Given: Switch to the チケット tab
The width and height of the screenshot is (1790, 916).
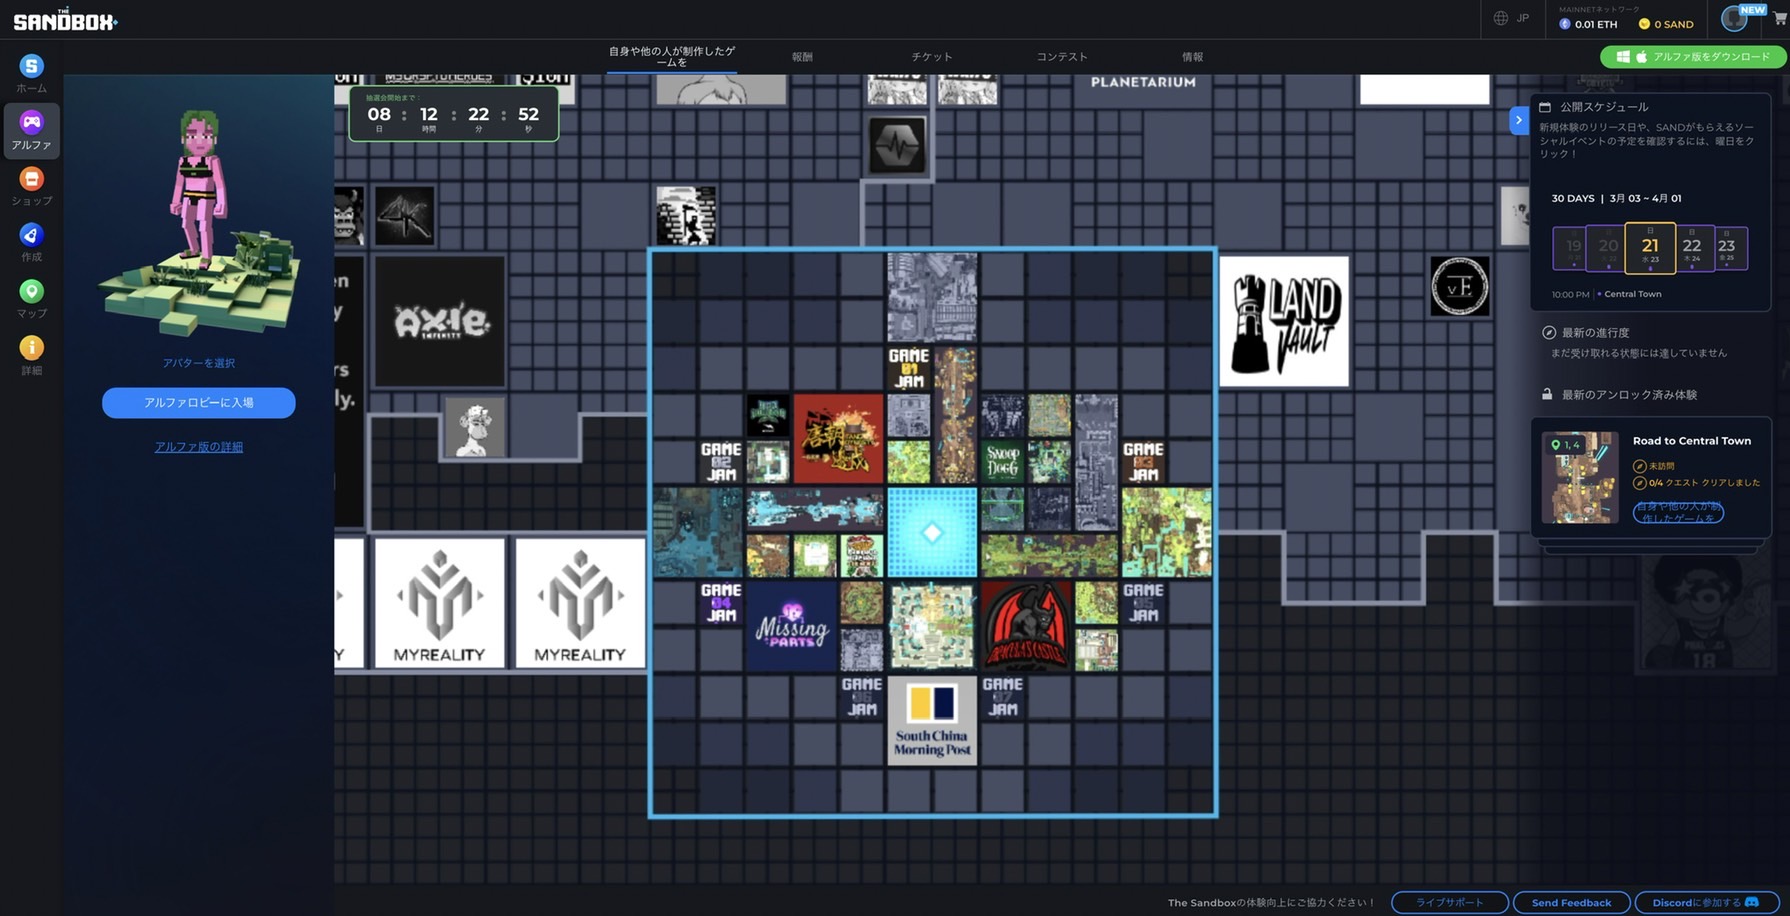Looking at the screenshot, I should pos(932,57).
